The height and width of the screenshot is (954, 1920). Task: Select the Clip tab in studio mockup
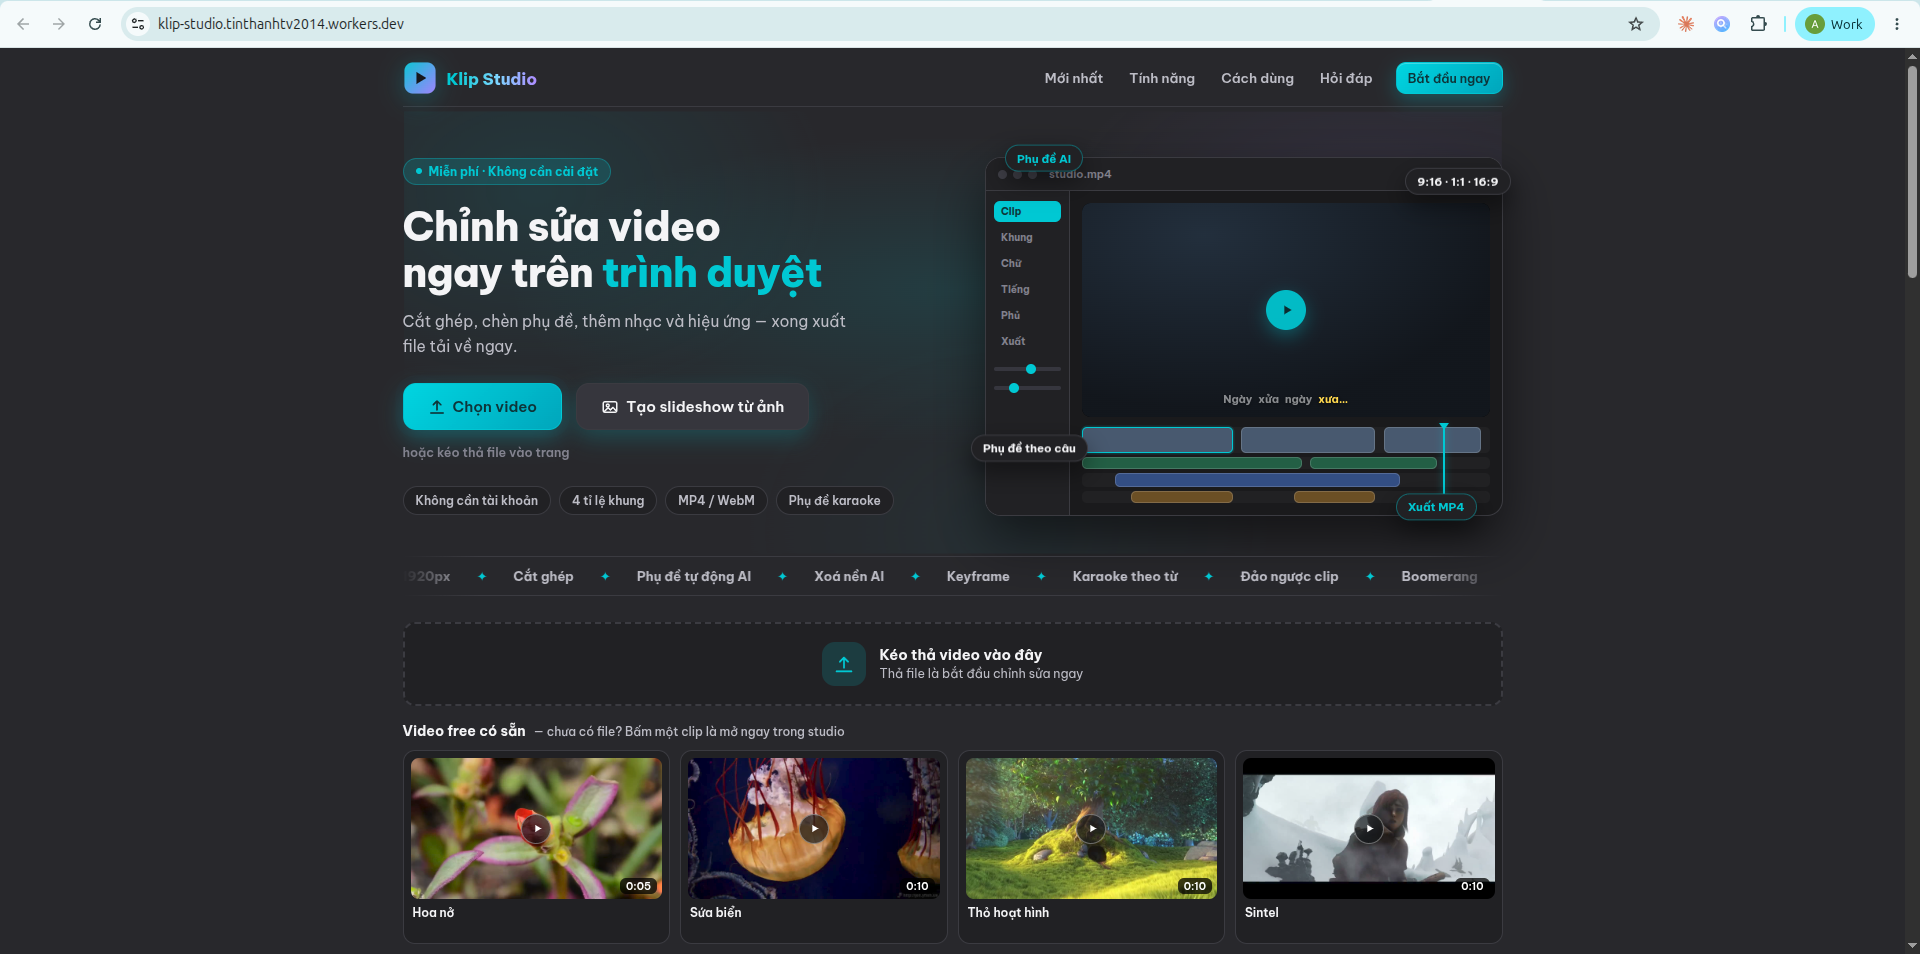pos(1027,211)
